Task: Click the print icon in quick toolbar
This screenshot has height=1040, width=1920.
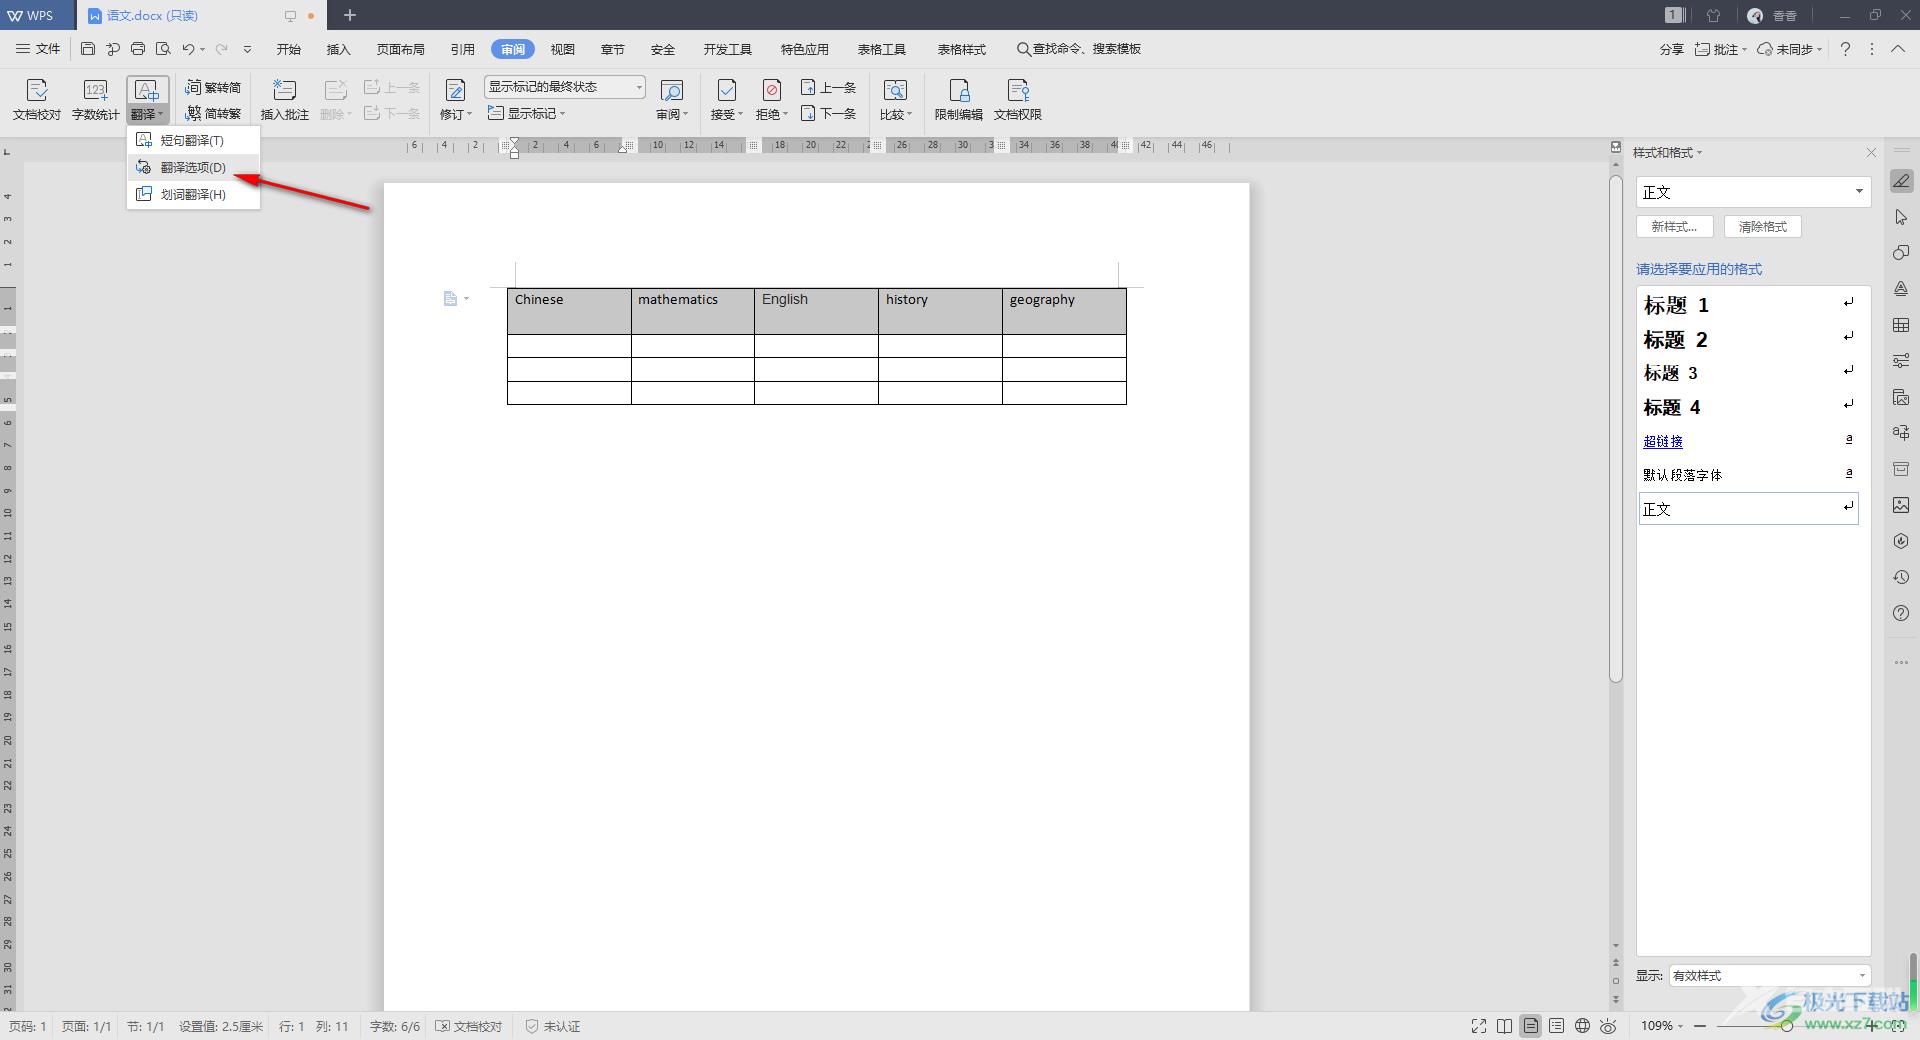Action: tap(138, 49)
